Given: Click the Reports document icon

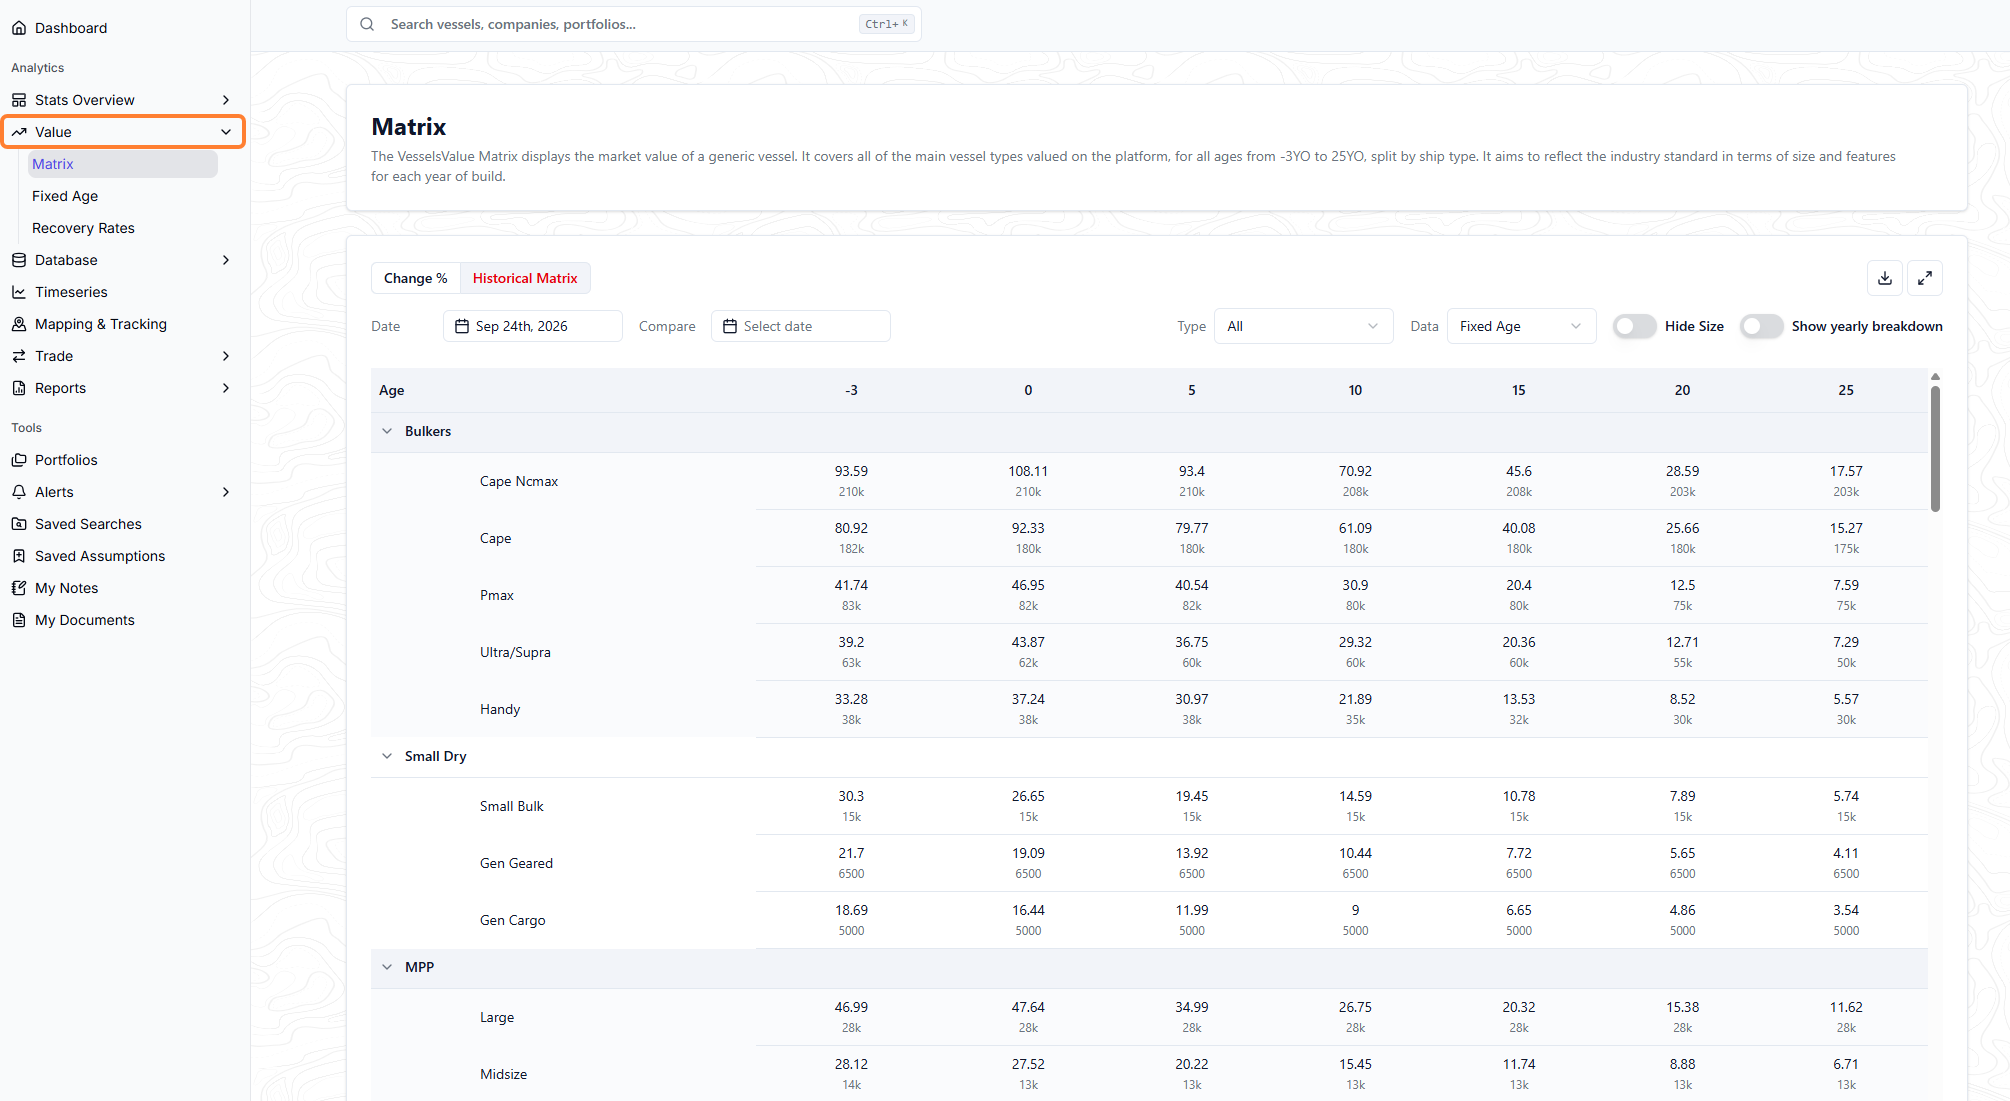Looking at the screenshot, I should 19,388.
